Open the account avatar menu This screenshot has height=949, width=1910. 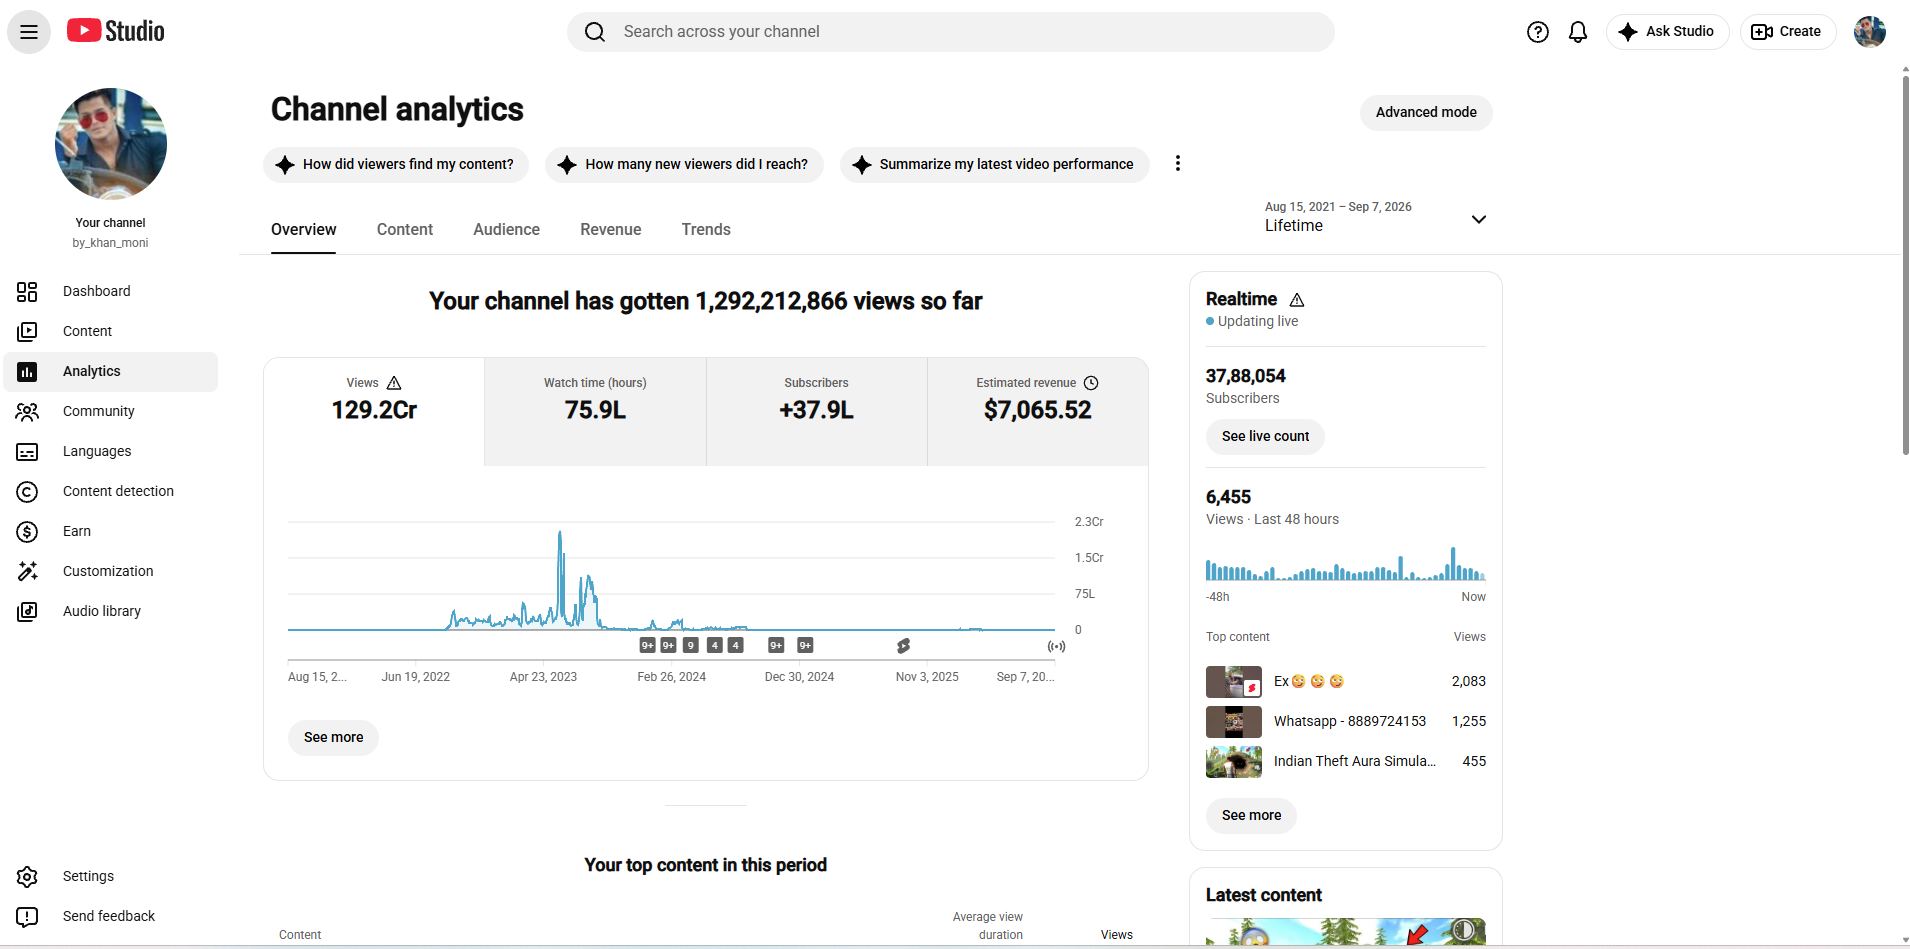tap(1870, 32)
